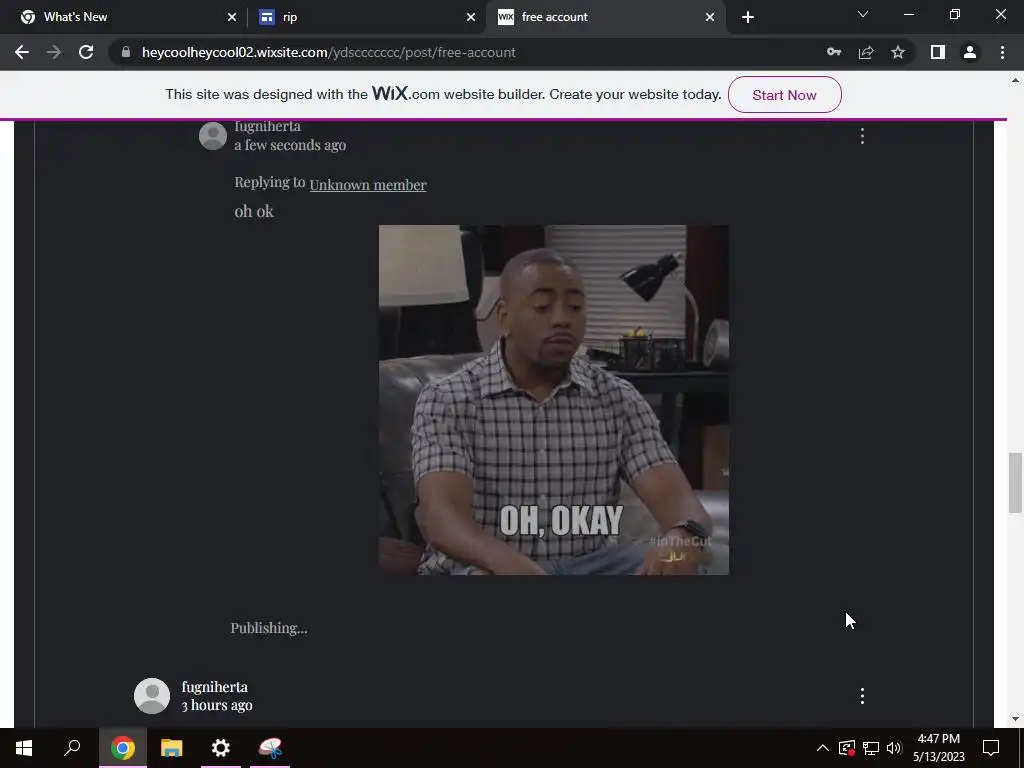Show hidden tray icons

823,748
